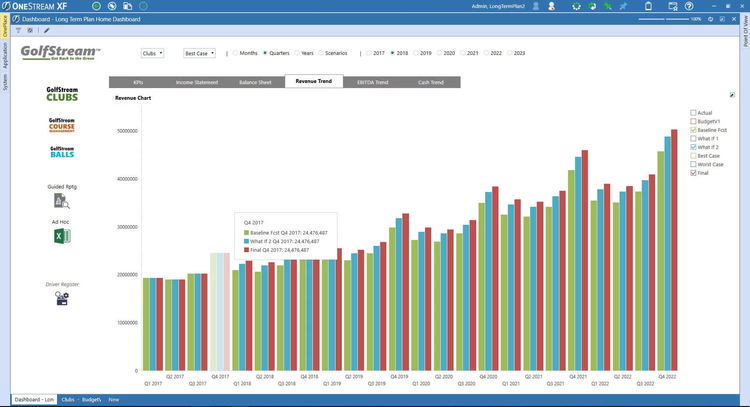750x407 pixels.
Task: Adjust the dashboard zoom slider
Action: tap(664, 19)
